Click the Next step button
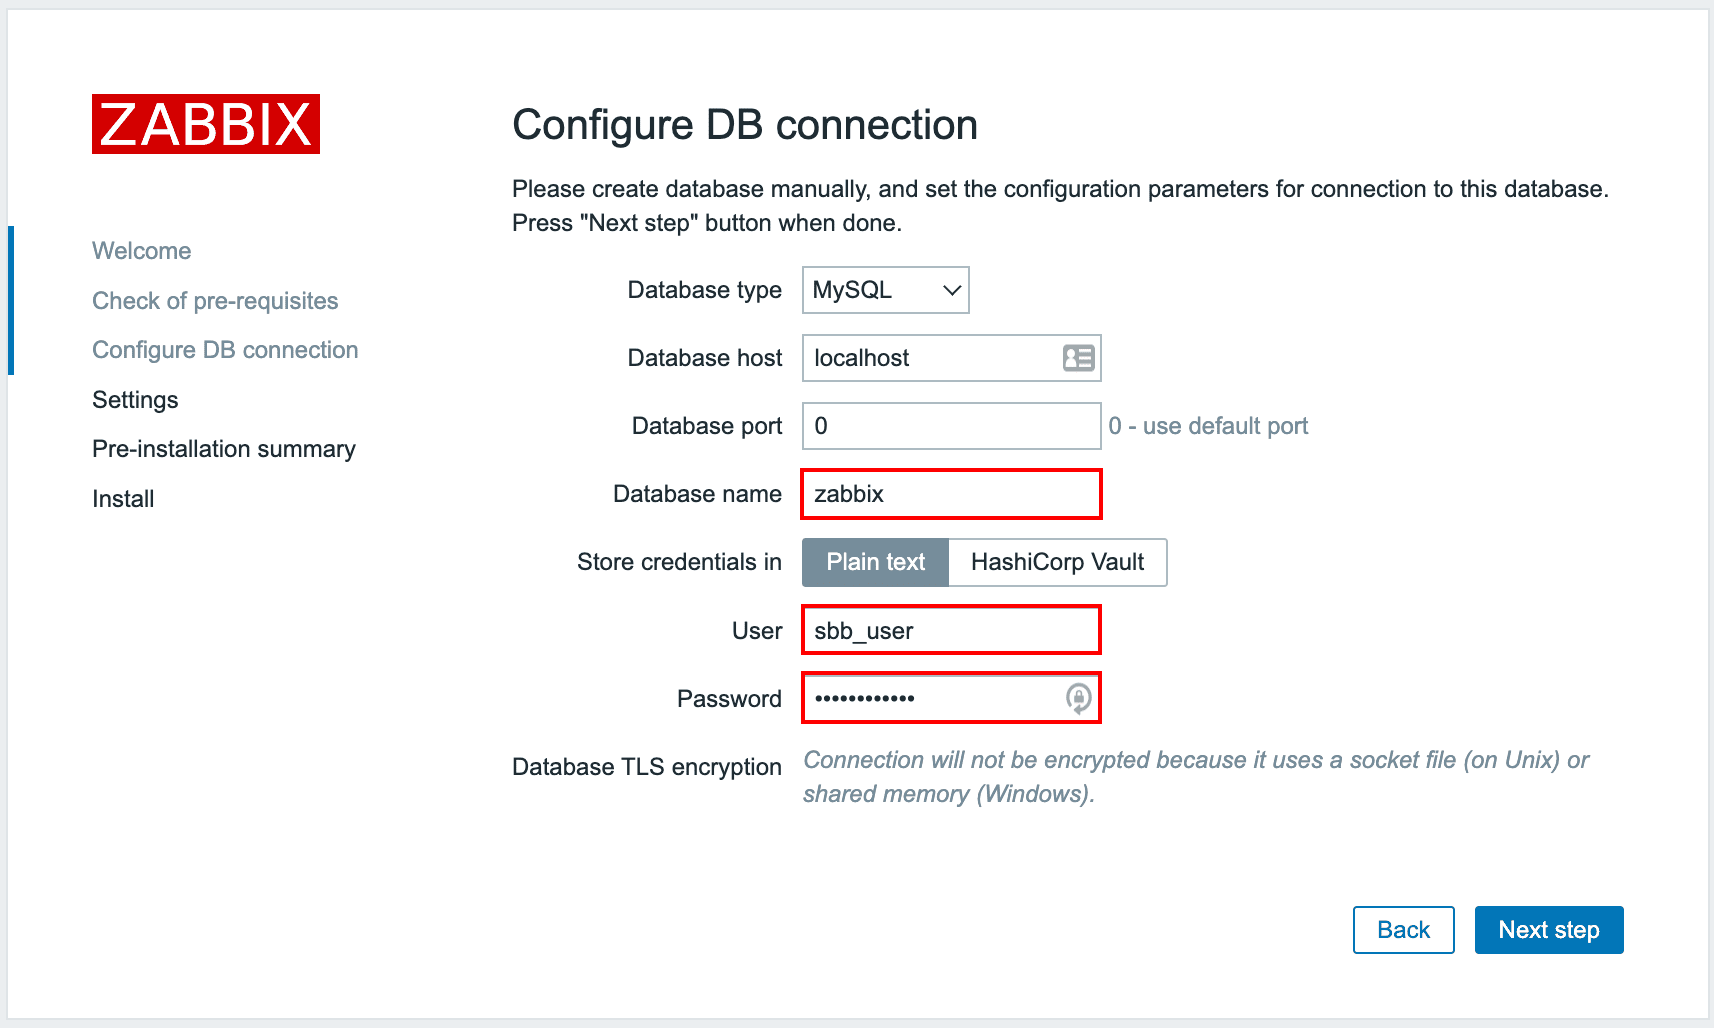 coord(1549,930)
